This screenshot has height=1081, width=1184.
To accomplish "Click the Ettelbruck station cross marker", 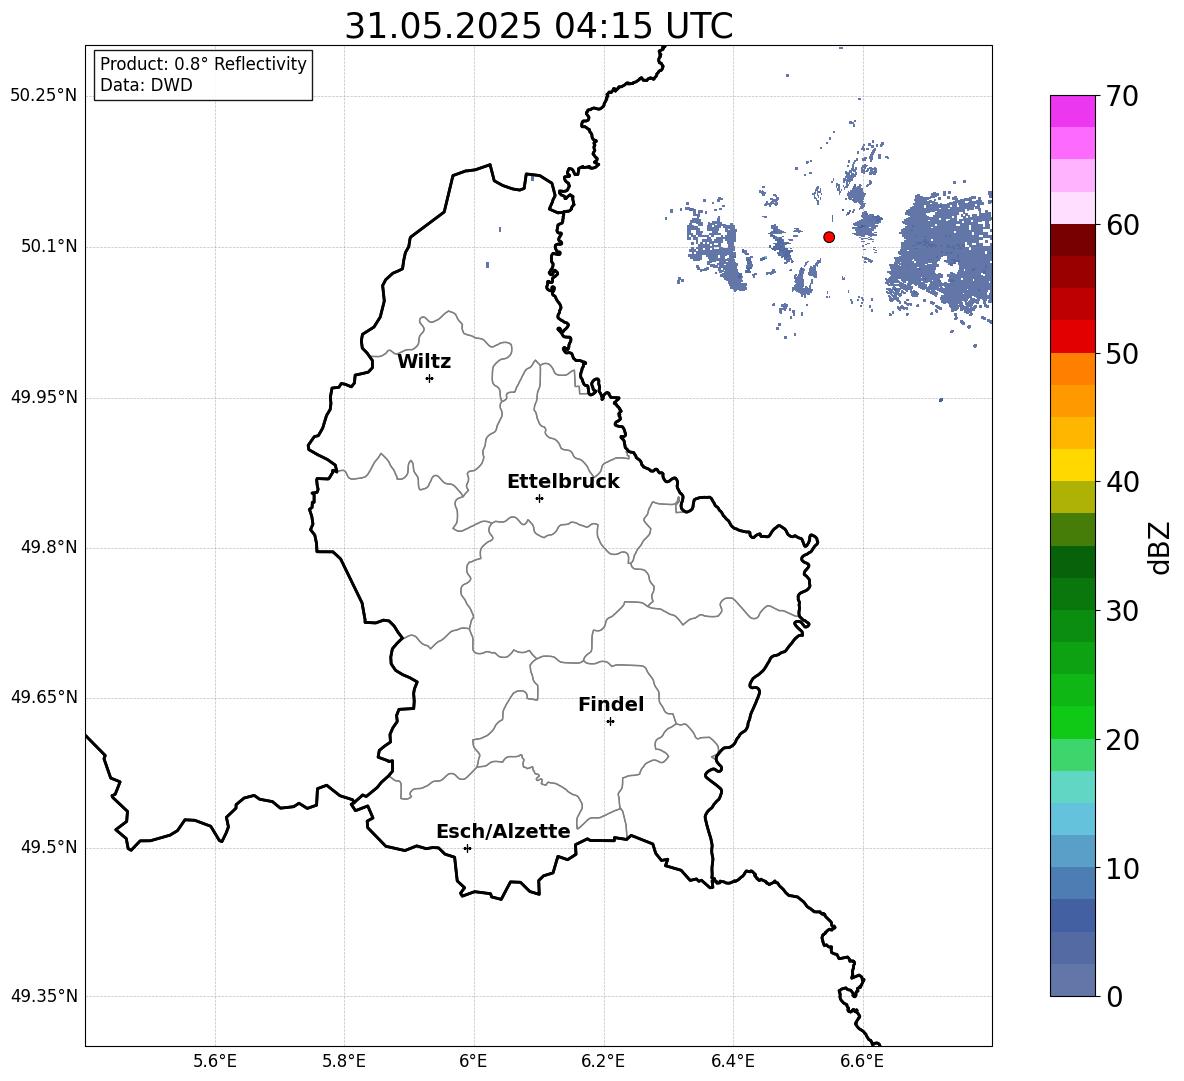I will point(539,498).
